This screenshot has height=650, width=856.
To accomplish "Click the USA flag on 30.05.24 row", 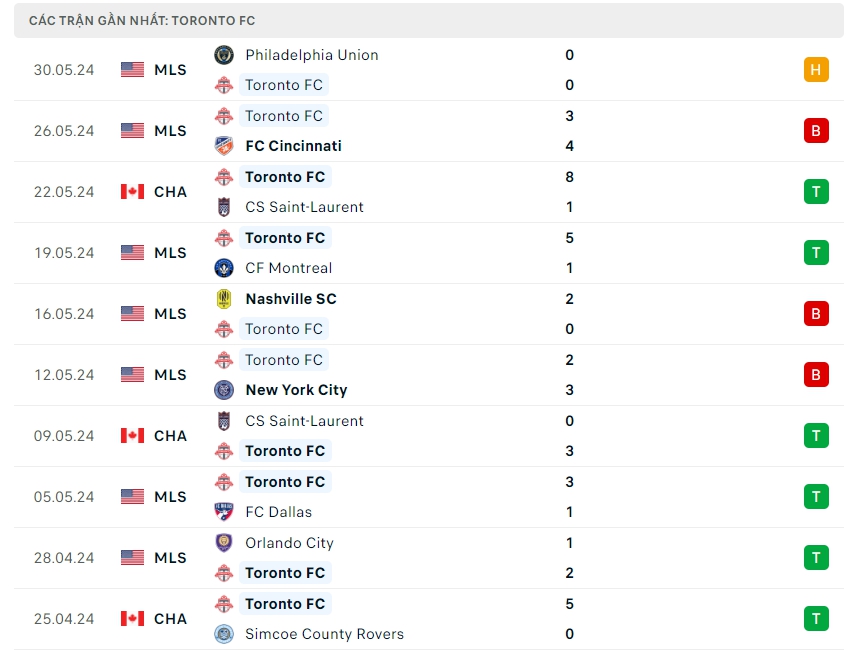I will (x=132, y=70).
